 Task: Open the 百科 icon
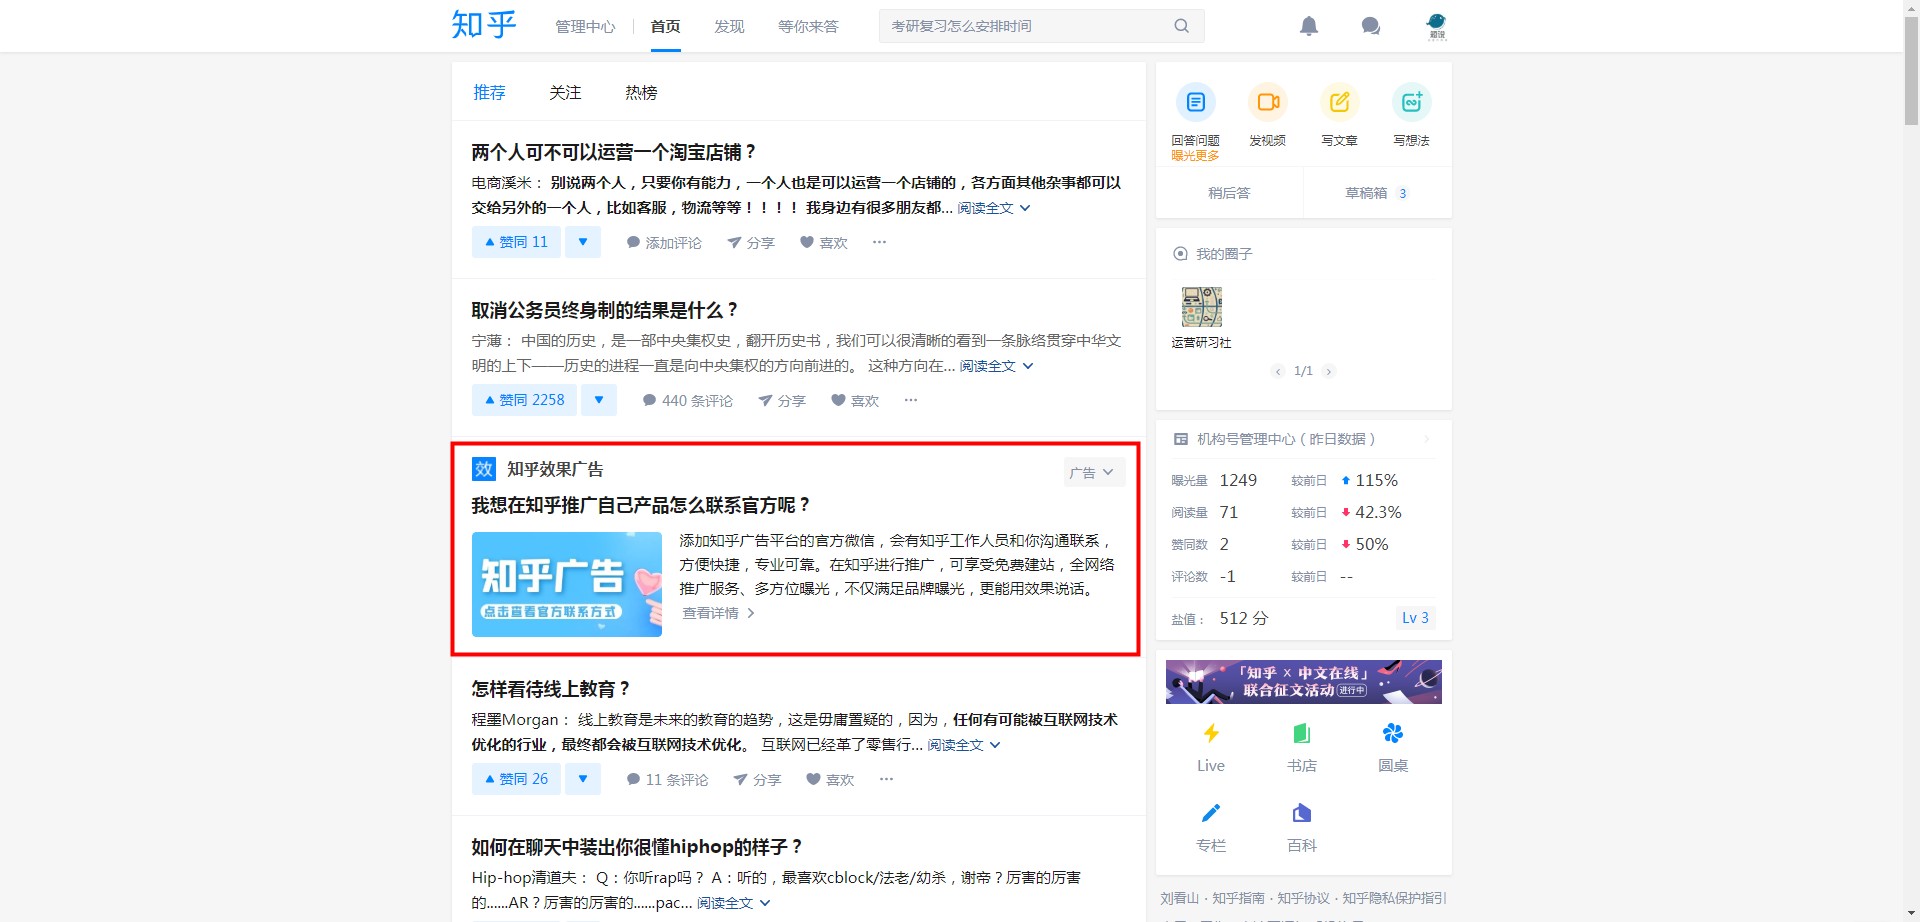(x=1302, y=813)
